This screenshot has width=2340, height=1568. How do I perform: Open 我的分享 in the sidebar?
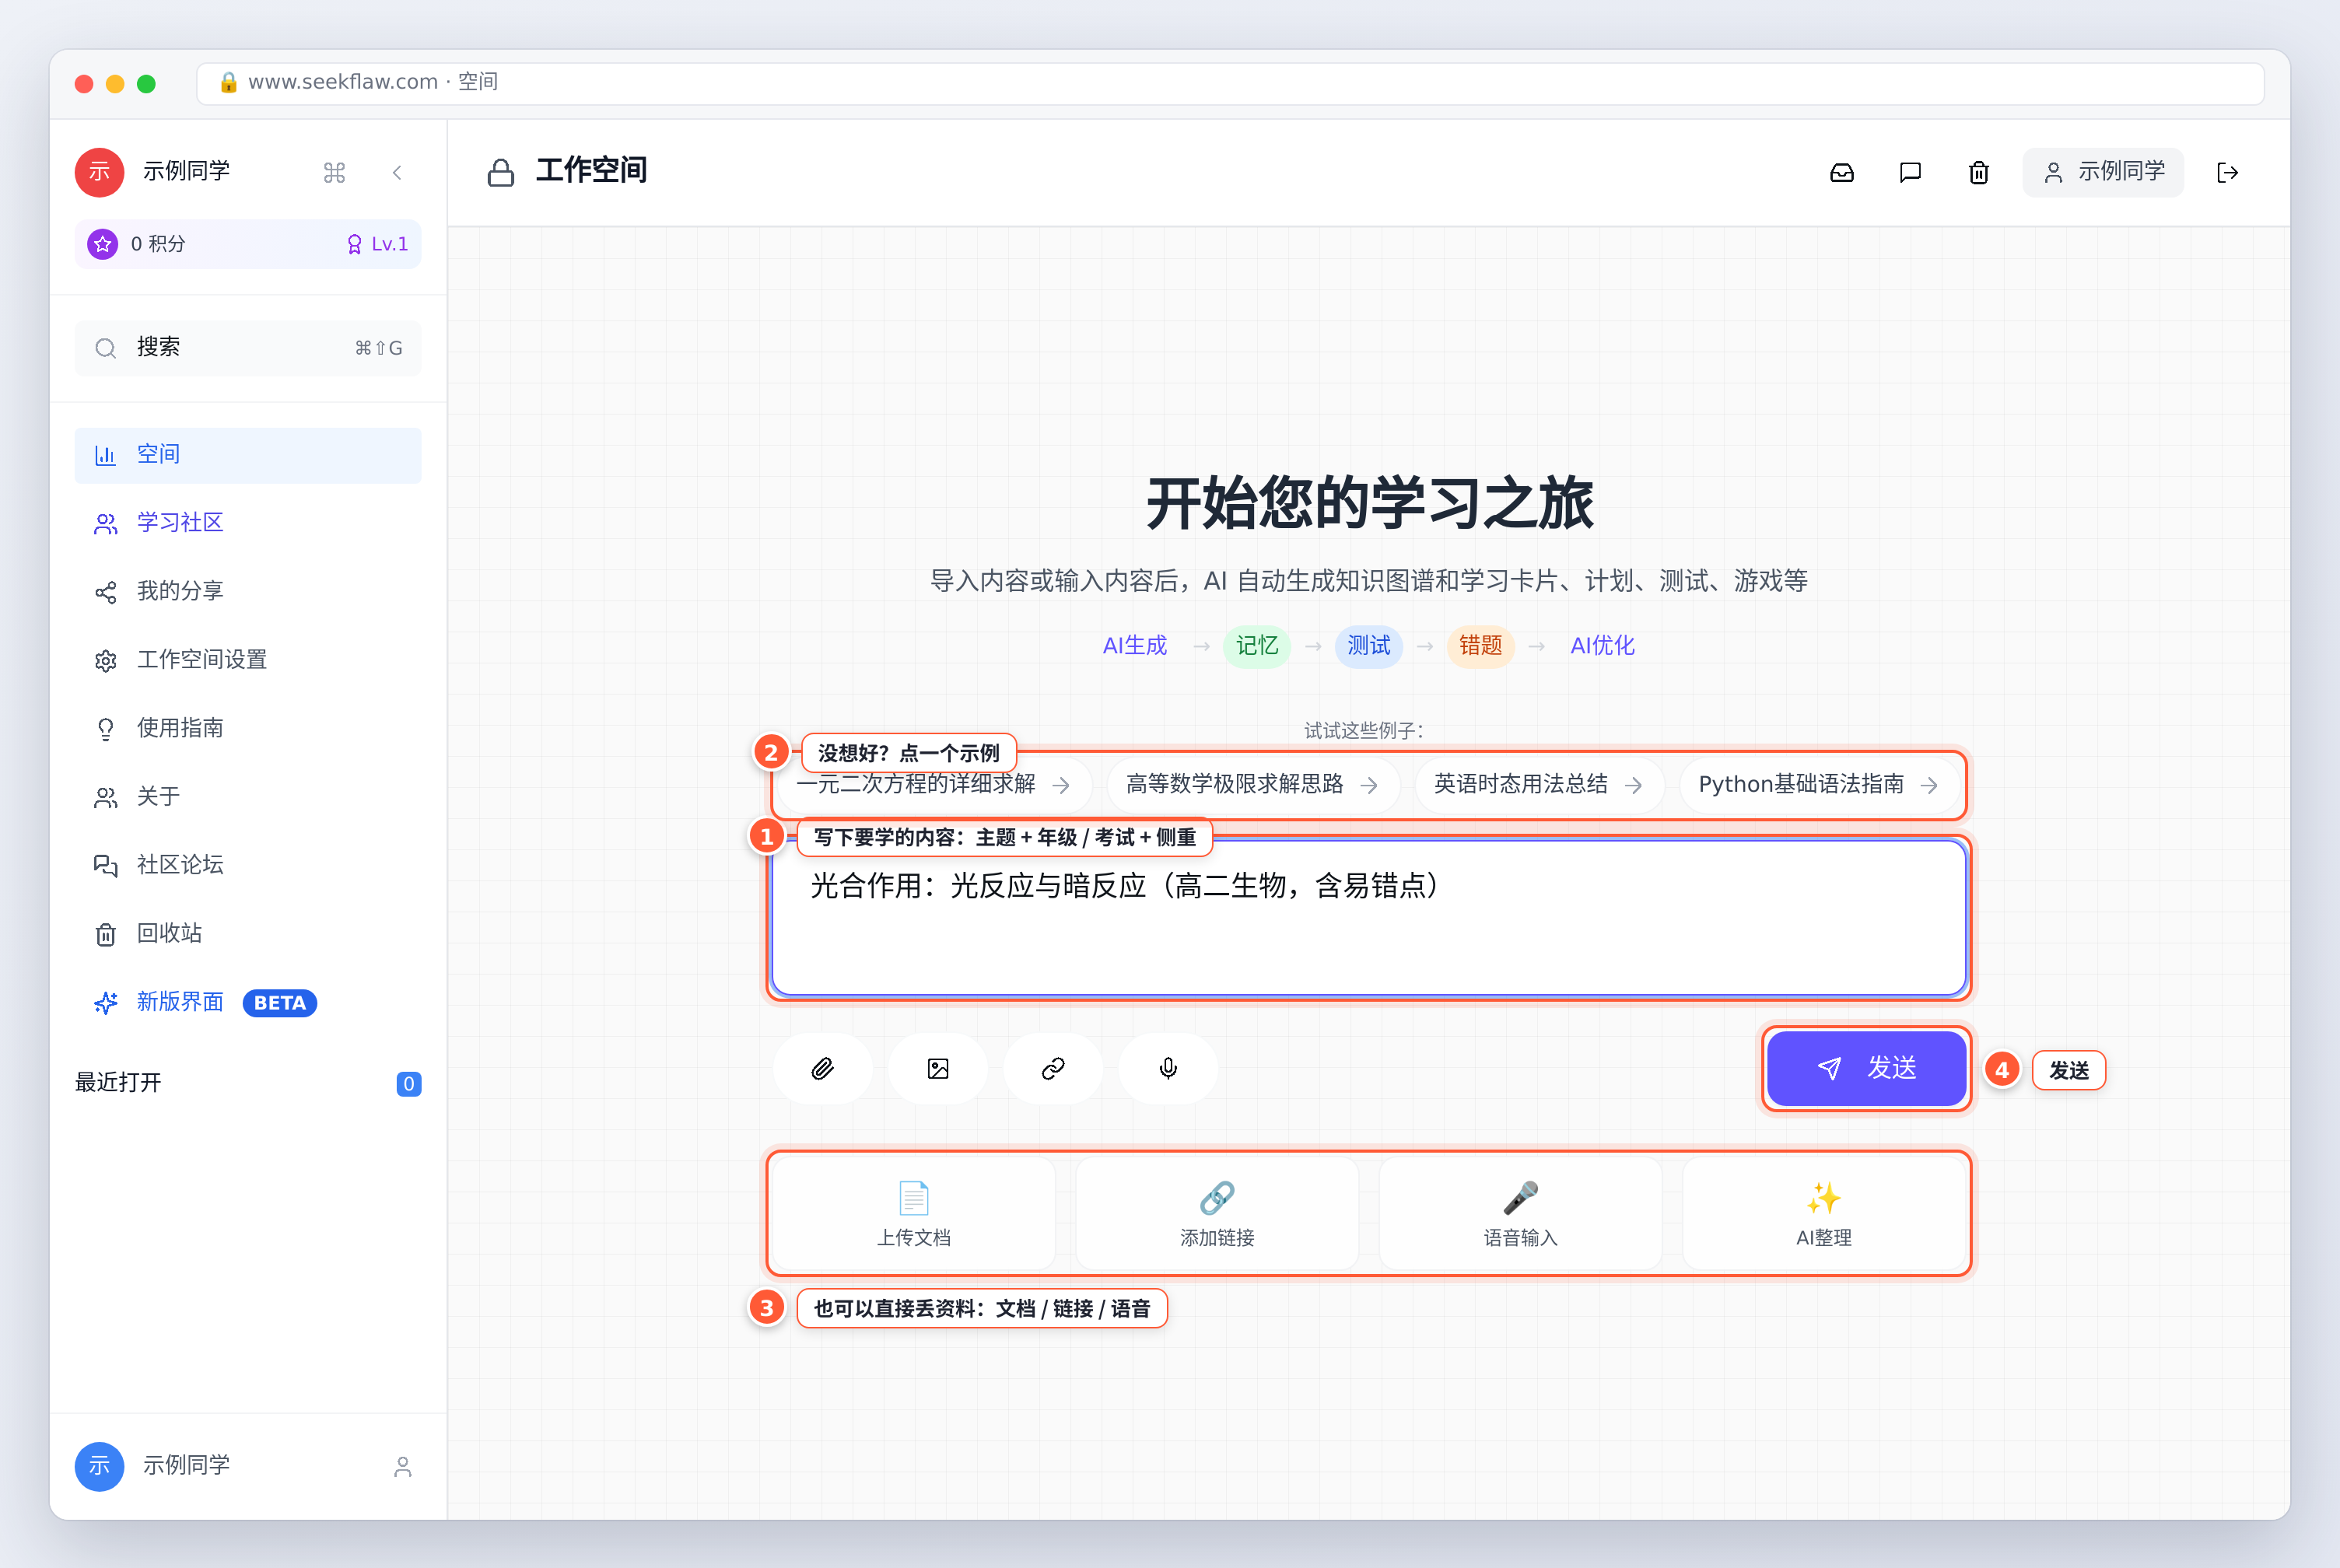pos(248,592)
